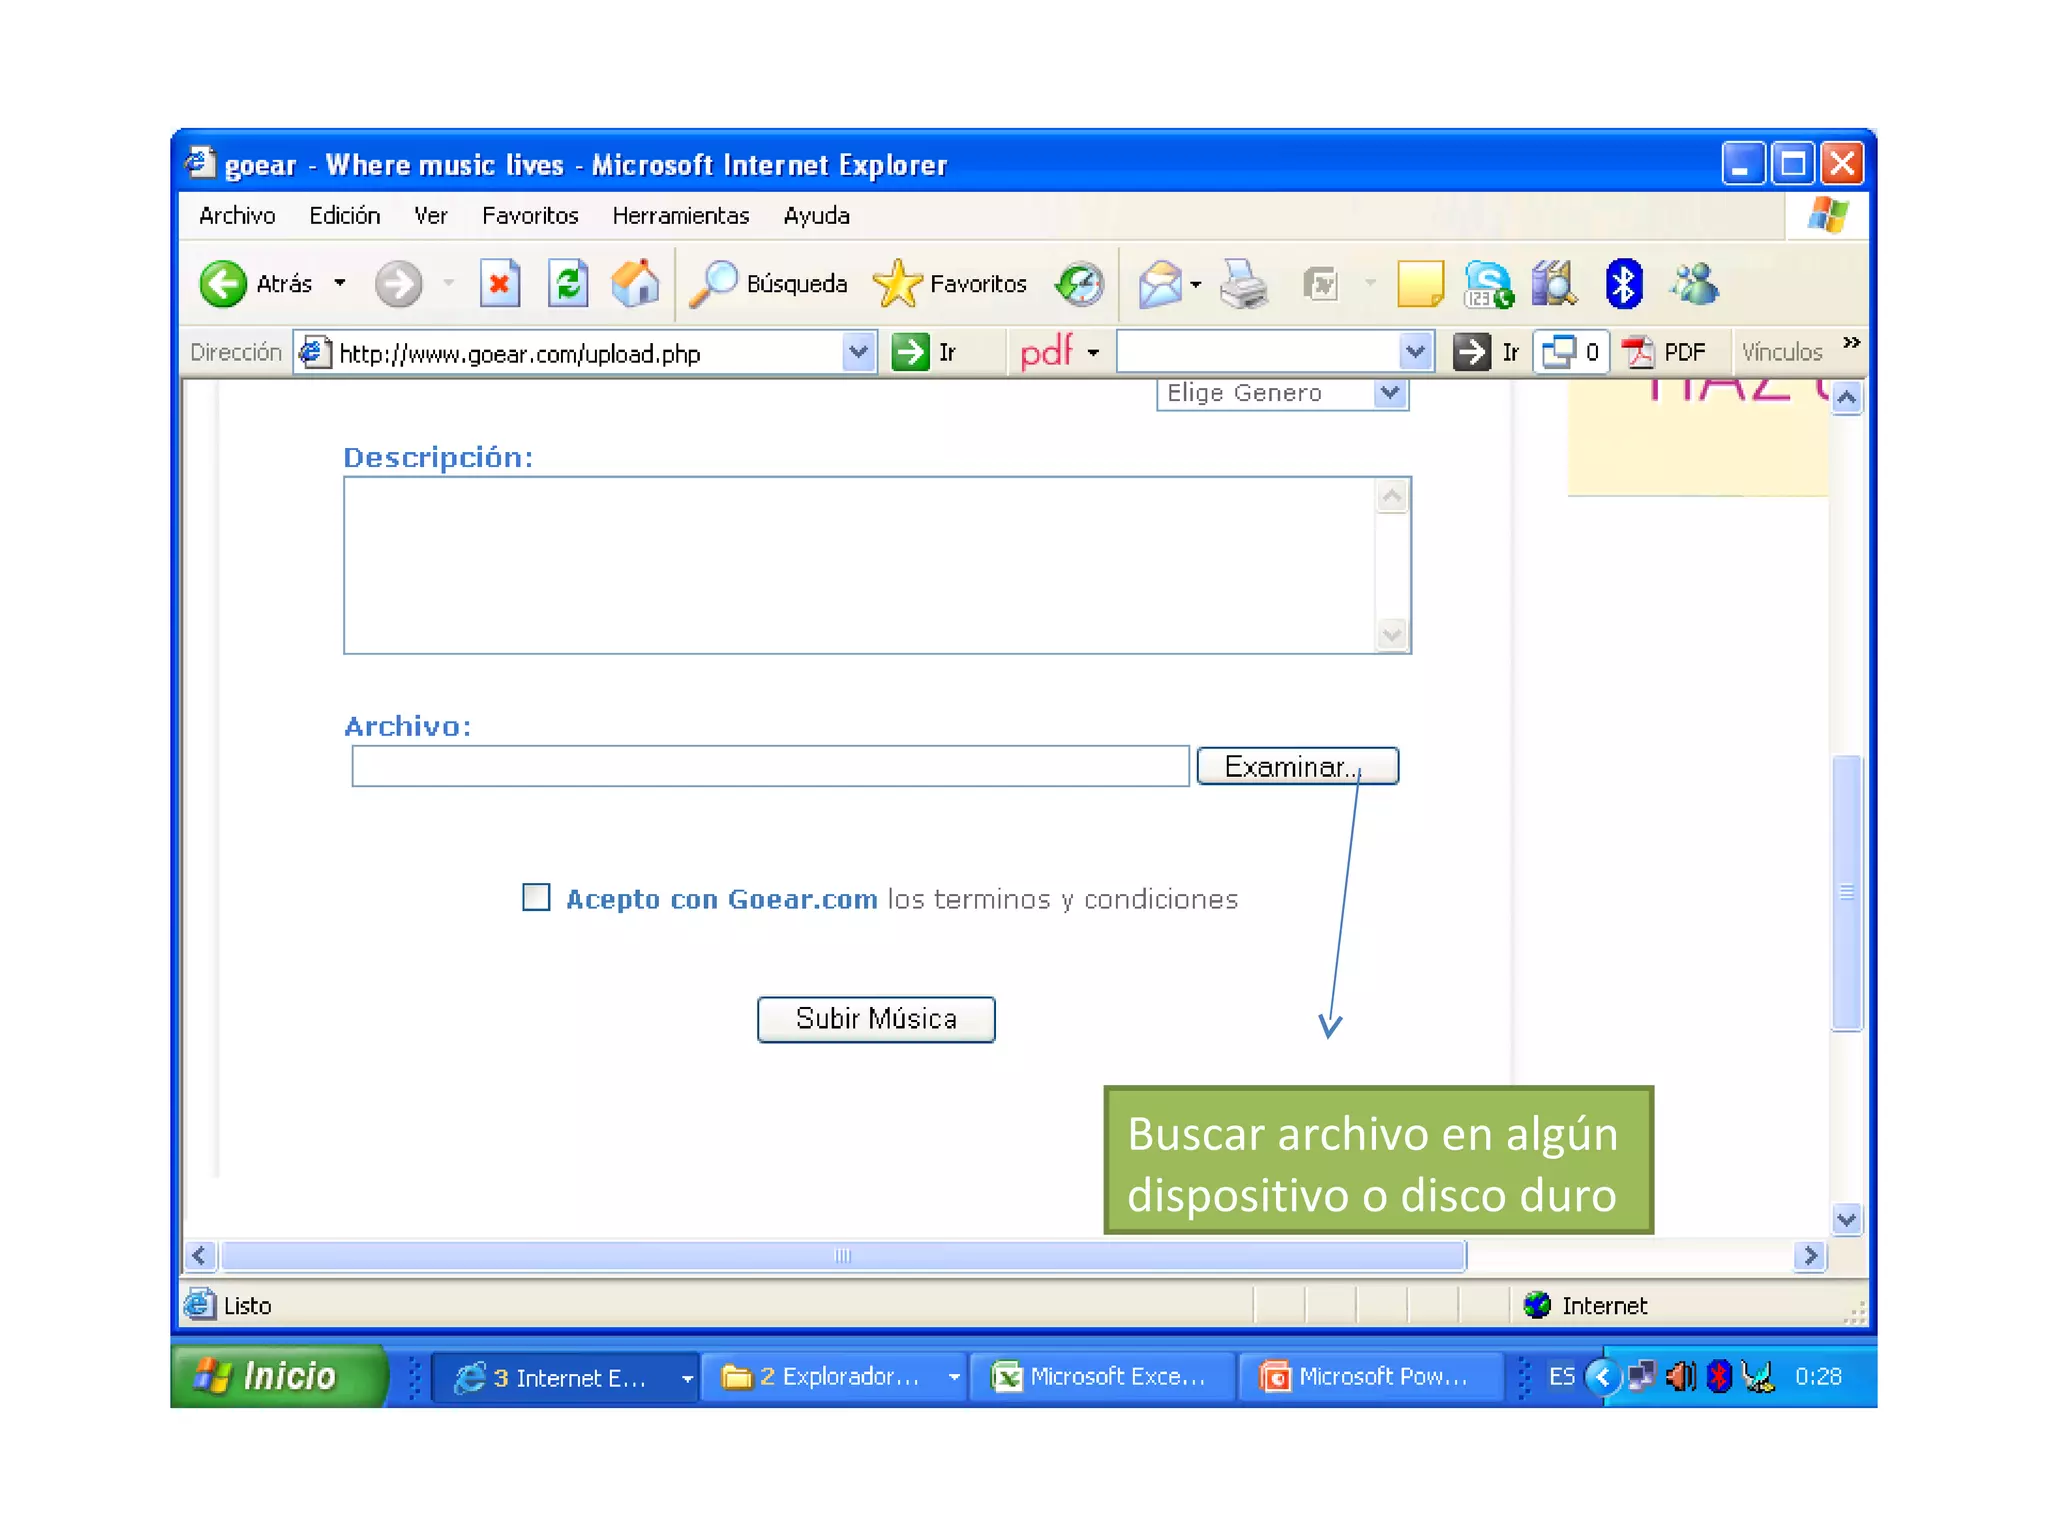Screen dimensions: 2048x1536
Task: Open the address bar URL dropdown
Action: click(x=858, y=352)
